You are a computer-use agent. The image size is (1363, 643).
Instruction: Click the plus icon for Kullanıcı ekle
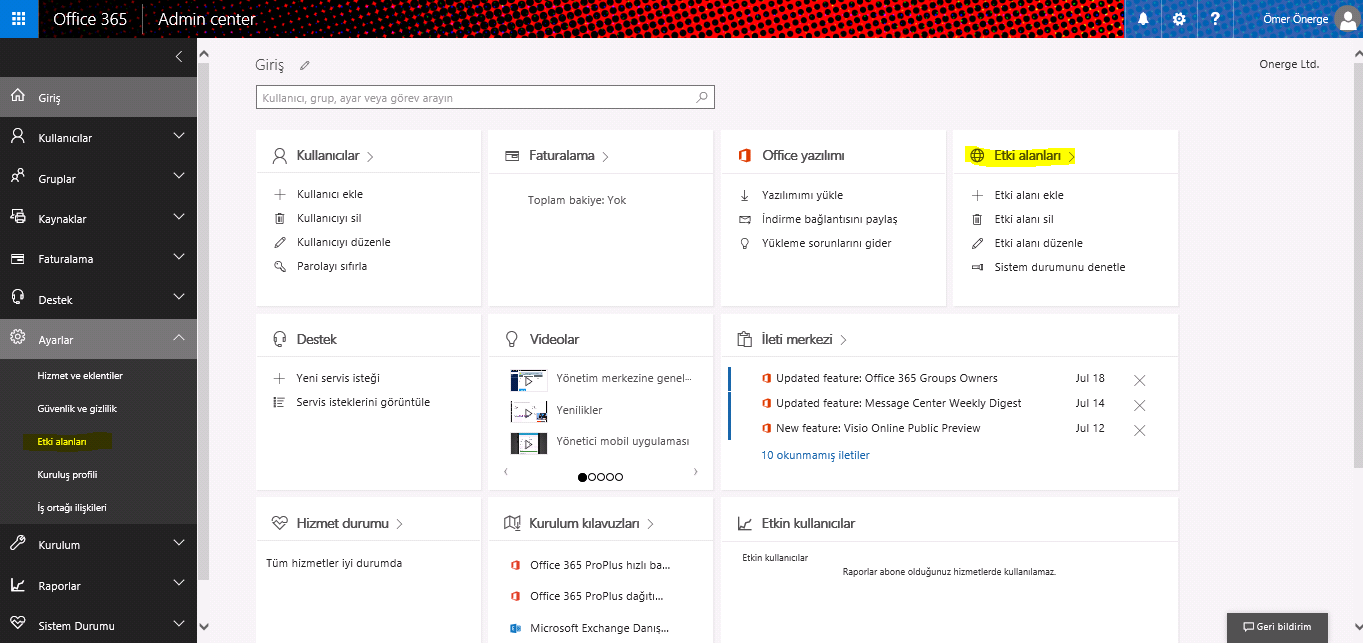click(280, 195)
